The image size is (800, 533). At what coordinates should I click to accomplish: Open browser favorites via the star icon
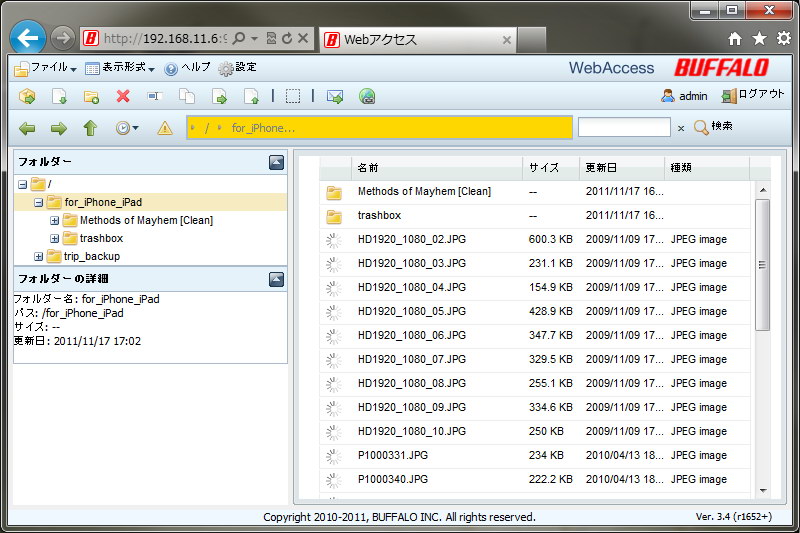click(x=759, y=38)
